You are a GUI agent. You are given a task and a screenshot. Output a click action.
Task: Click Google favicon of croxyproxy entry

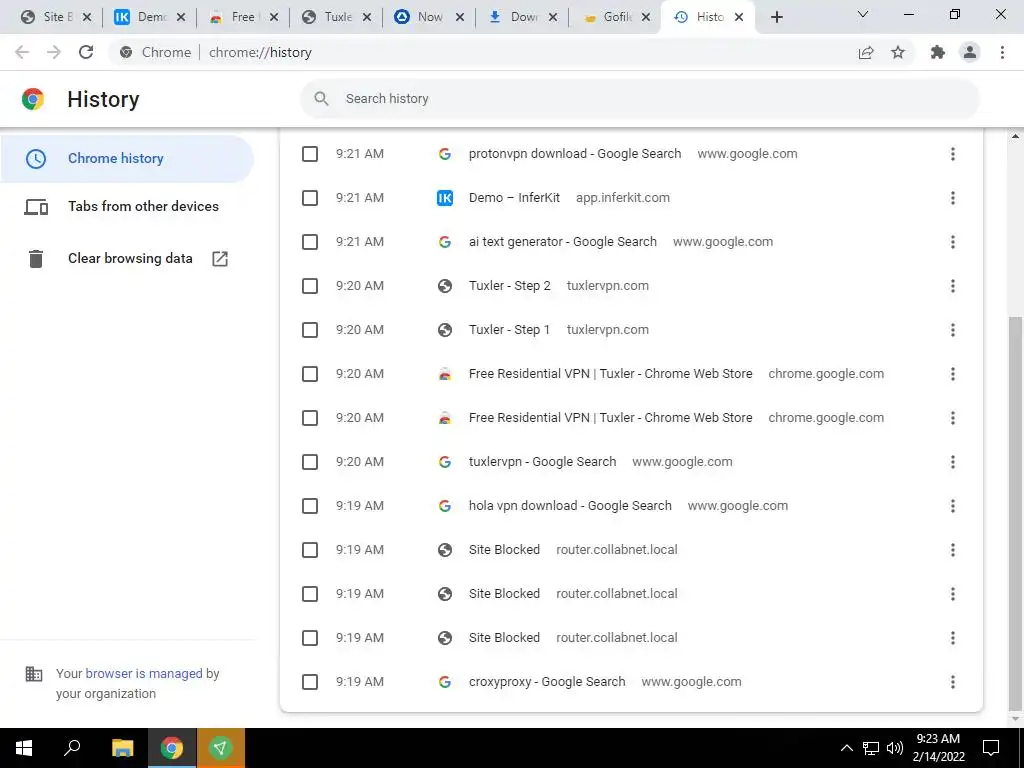coord(445,682)
